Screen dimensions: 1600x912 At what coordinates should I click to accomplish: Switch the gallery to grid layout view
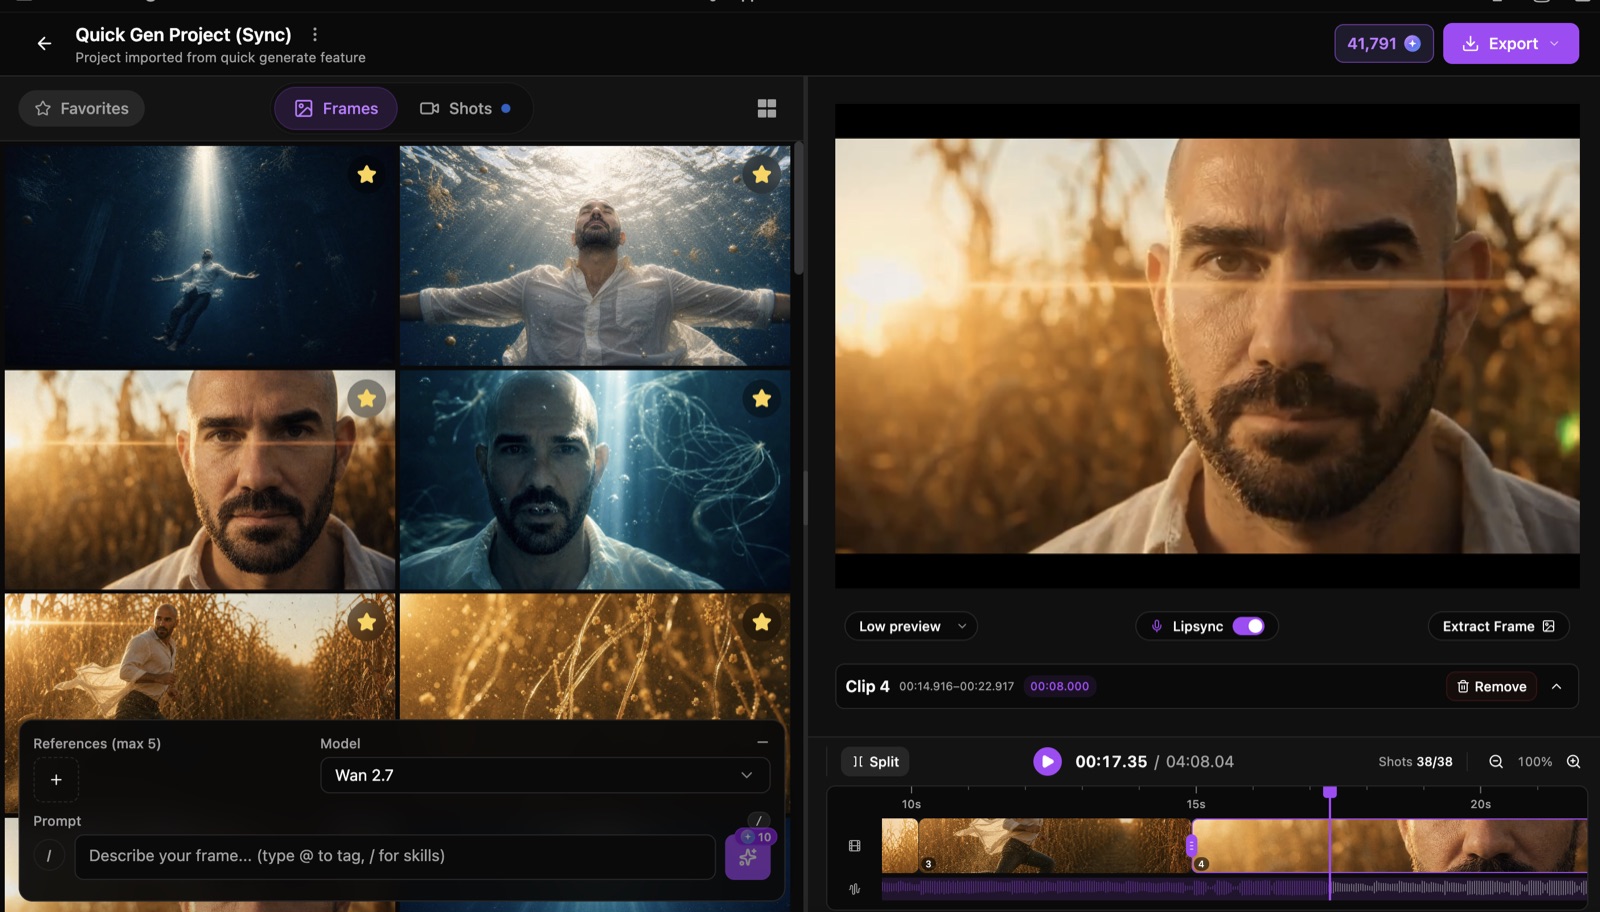pos(767,108)
